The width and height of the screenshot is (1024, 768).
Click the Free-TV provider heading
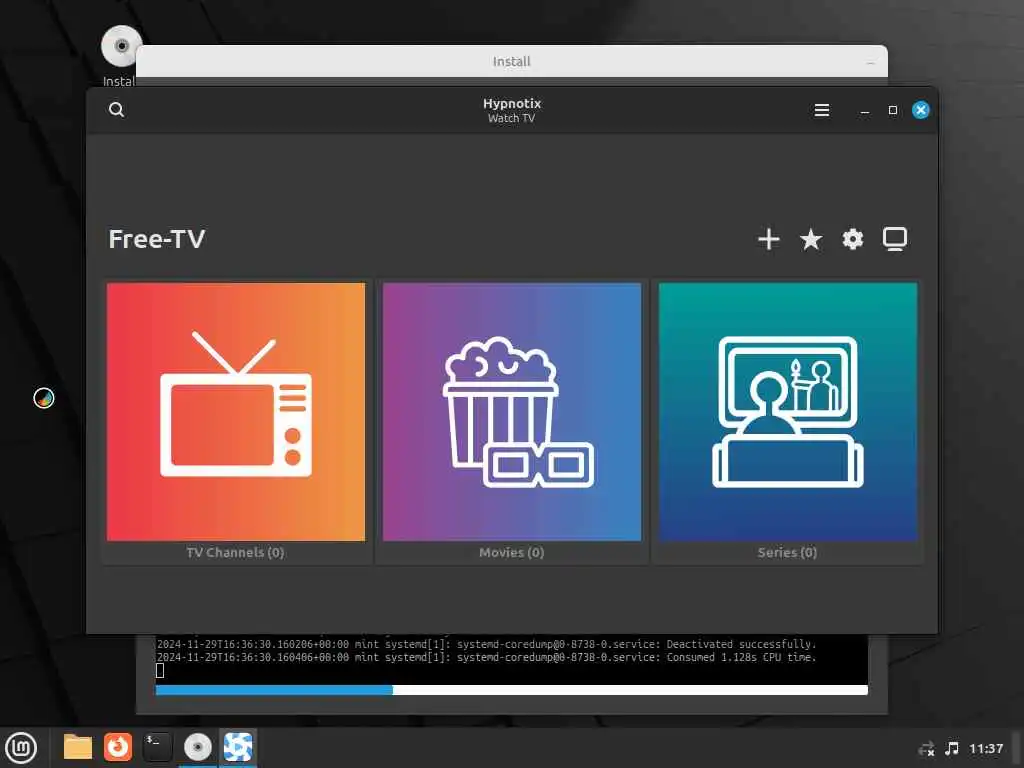[157, 239]
